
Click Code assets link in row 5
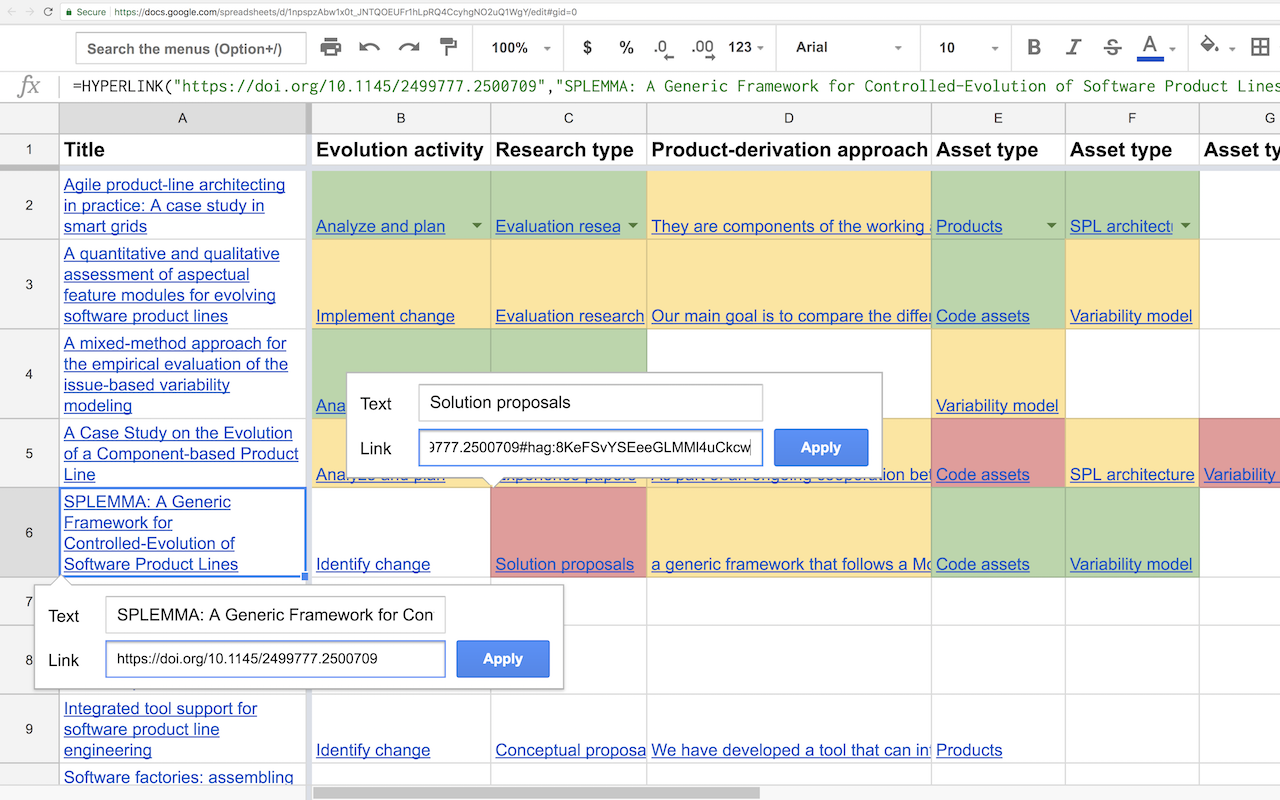point(982,474)
